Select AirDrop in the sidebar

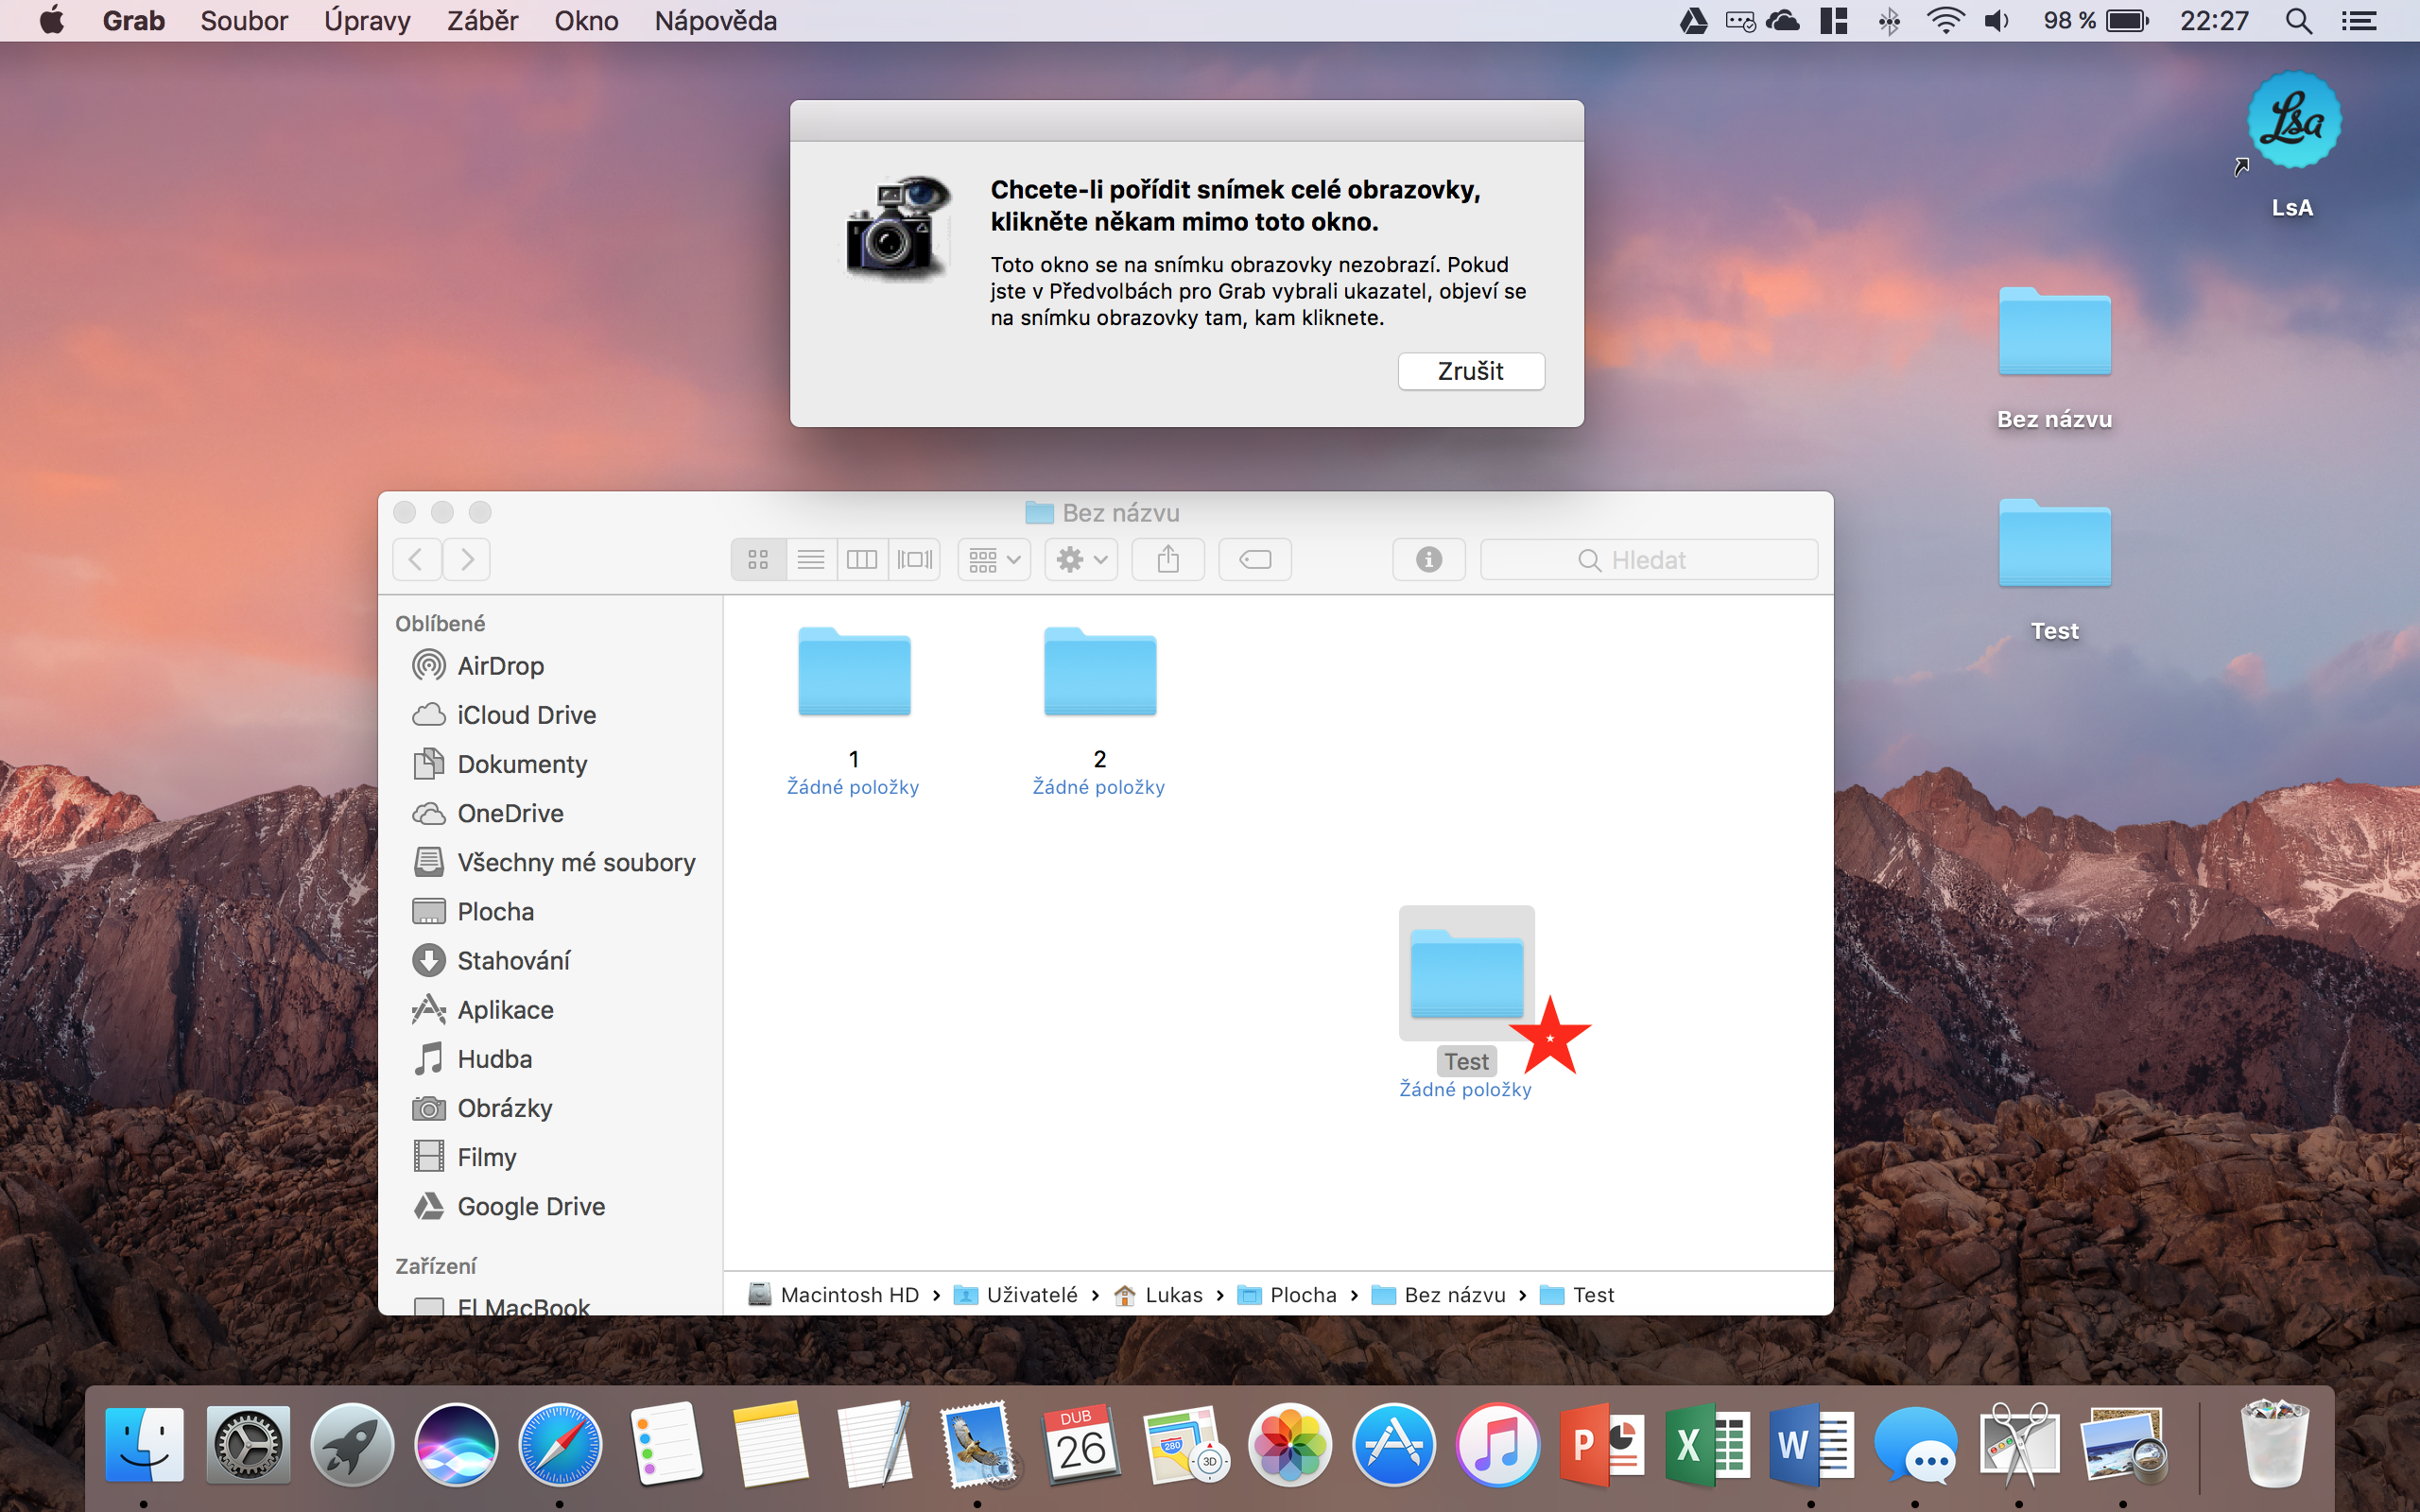[500, 666]
